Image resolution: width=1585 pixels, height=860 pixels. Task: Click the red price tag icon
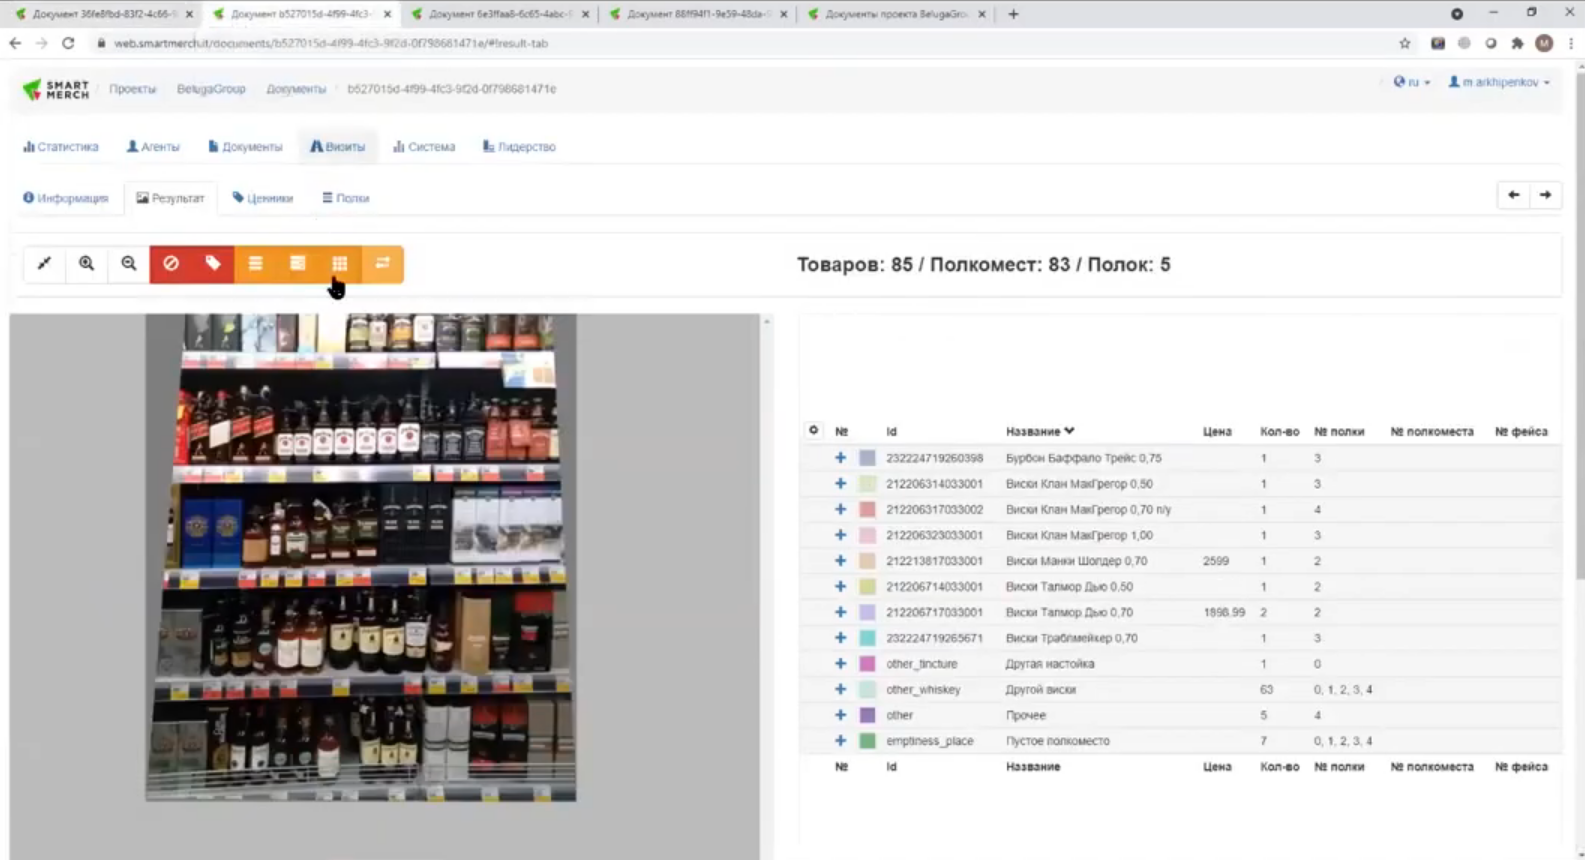click(213, 264)
